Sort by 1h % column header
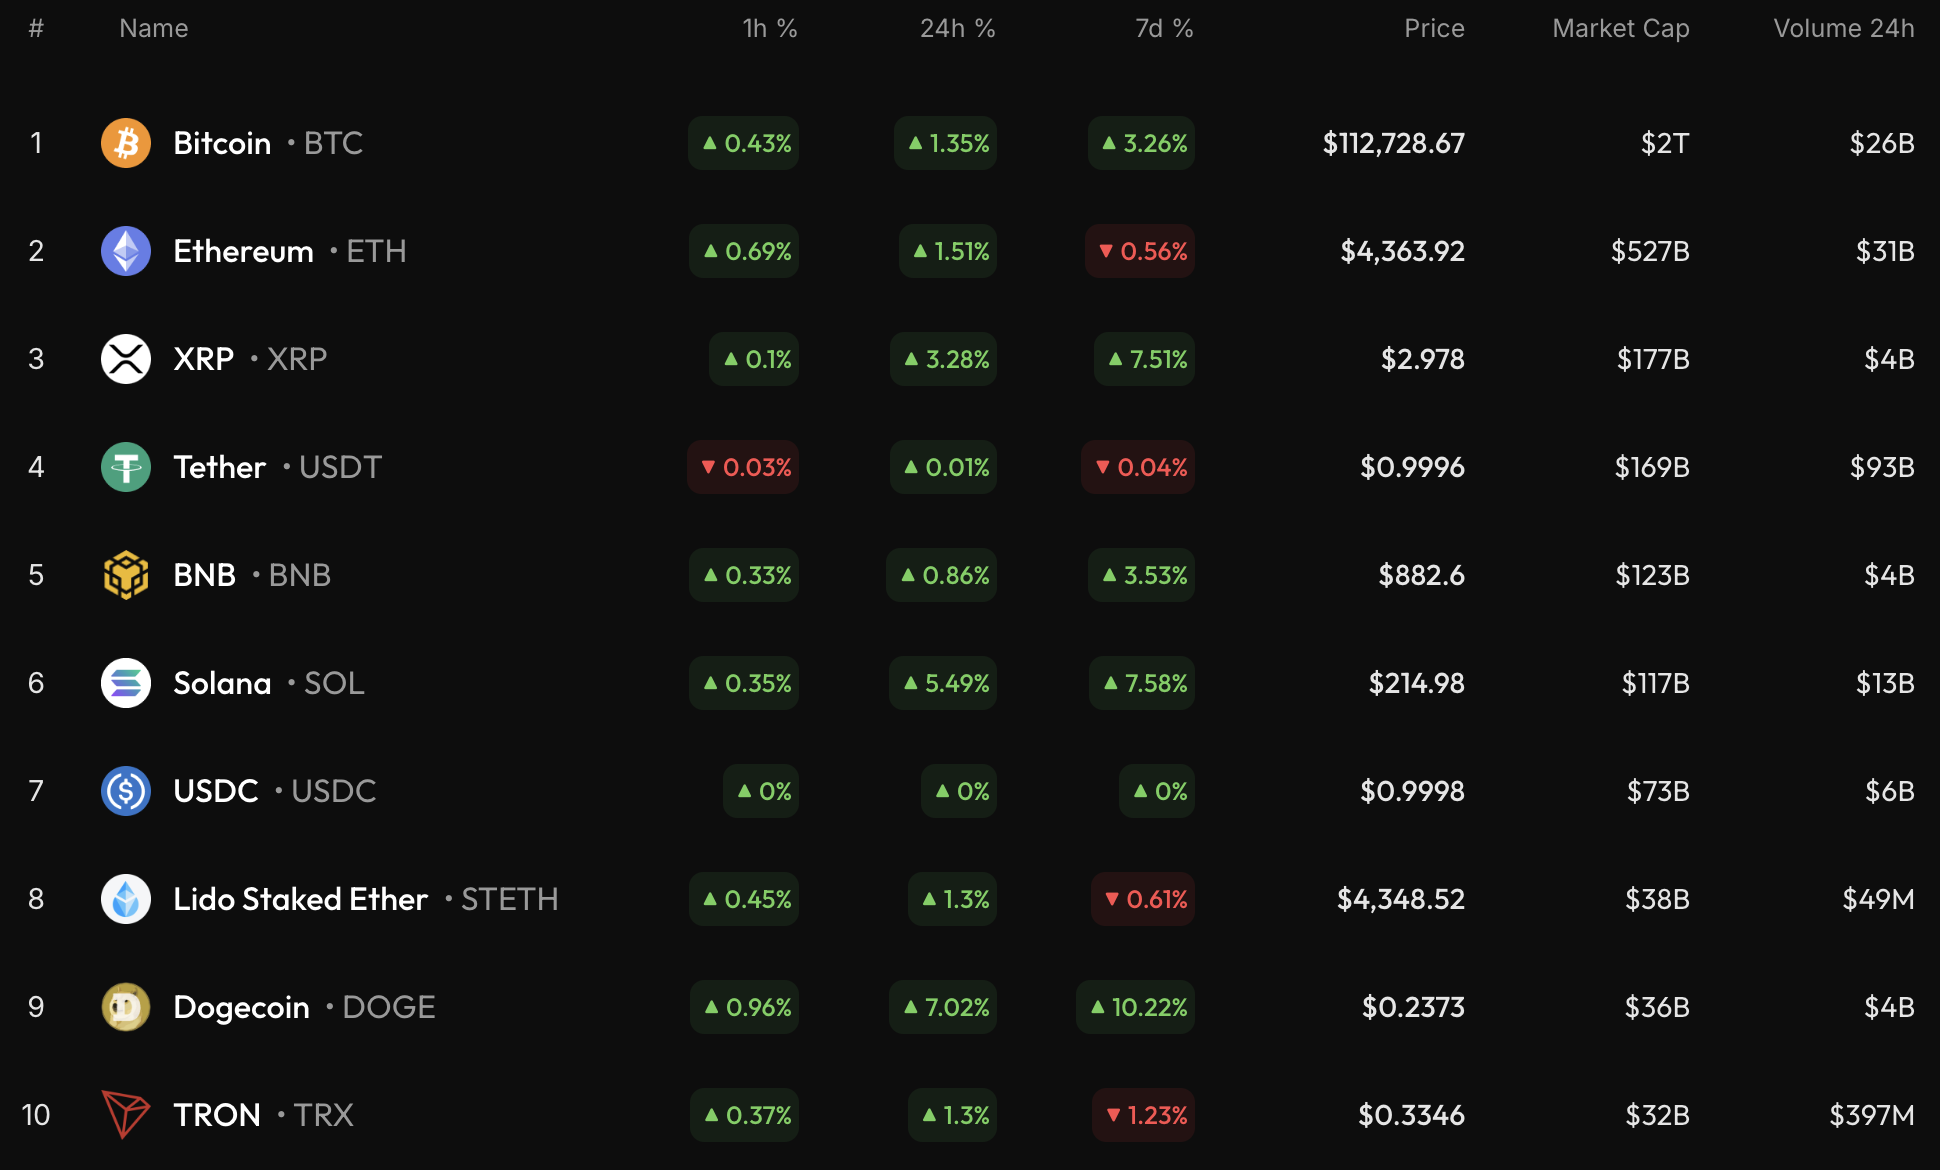The height and width of the screenshot is (1170, 1940). [769, 28]
